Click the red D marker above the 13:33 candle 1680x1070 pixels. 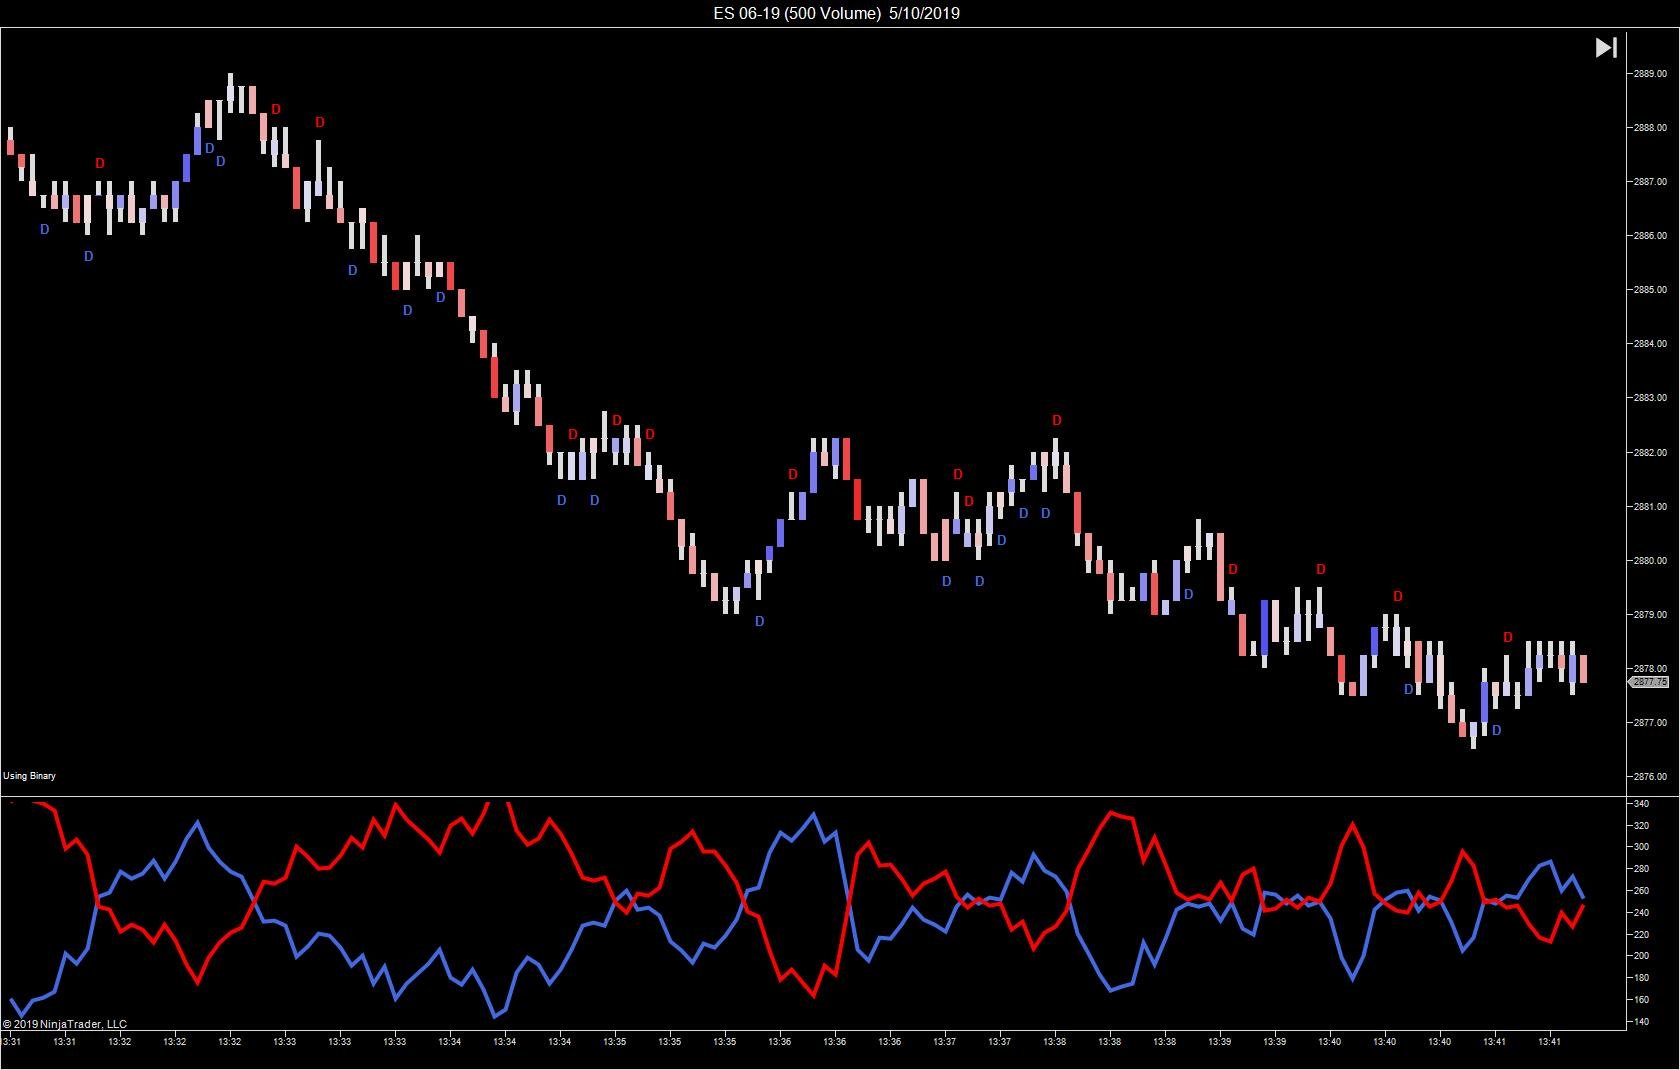pos(320,123)
